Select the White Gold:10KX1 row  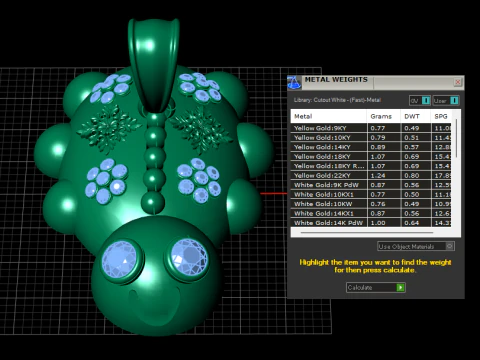point(371,194)
